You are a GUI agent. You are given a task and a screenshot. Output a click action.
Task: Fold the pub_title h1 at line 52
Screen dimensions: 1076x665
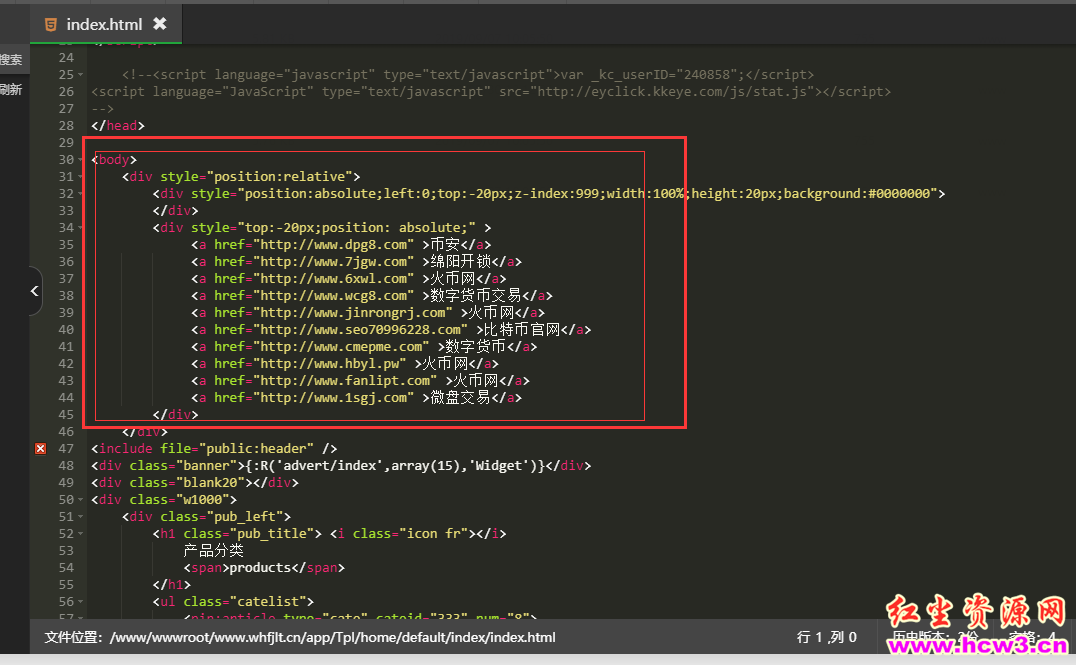(81, 534)
